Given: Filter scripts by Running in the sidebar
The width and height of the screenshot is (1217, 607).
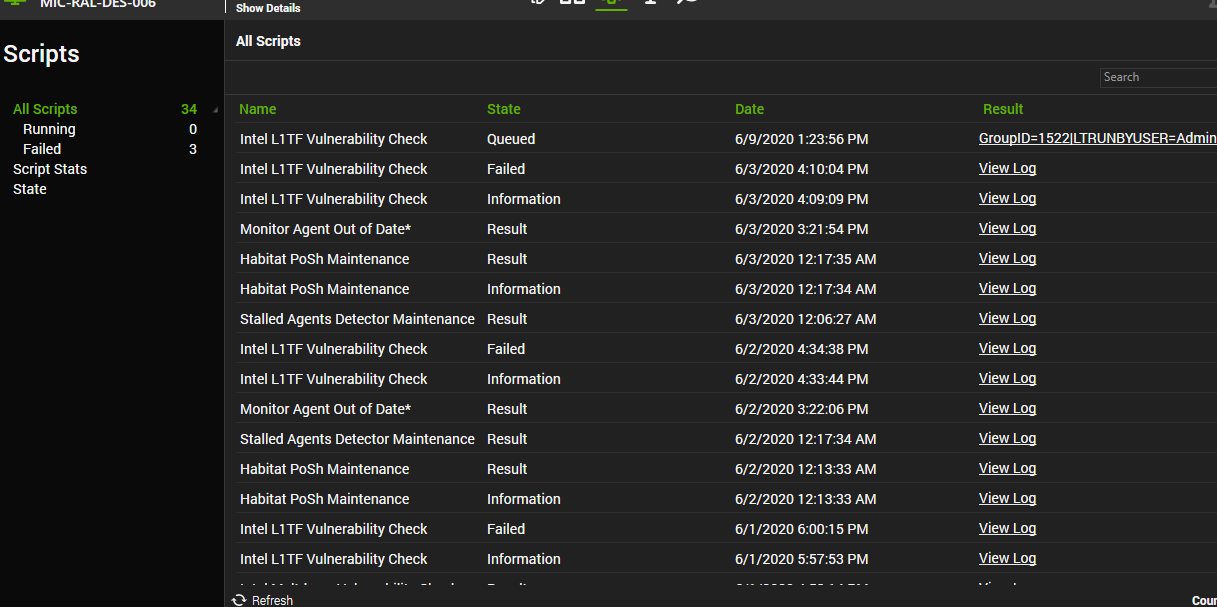Looking at the screenshot, I should (x=49, y=128).
